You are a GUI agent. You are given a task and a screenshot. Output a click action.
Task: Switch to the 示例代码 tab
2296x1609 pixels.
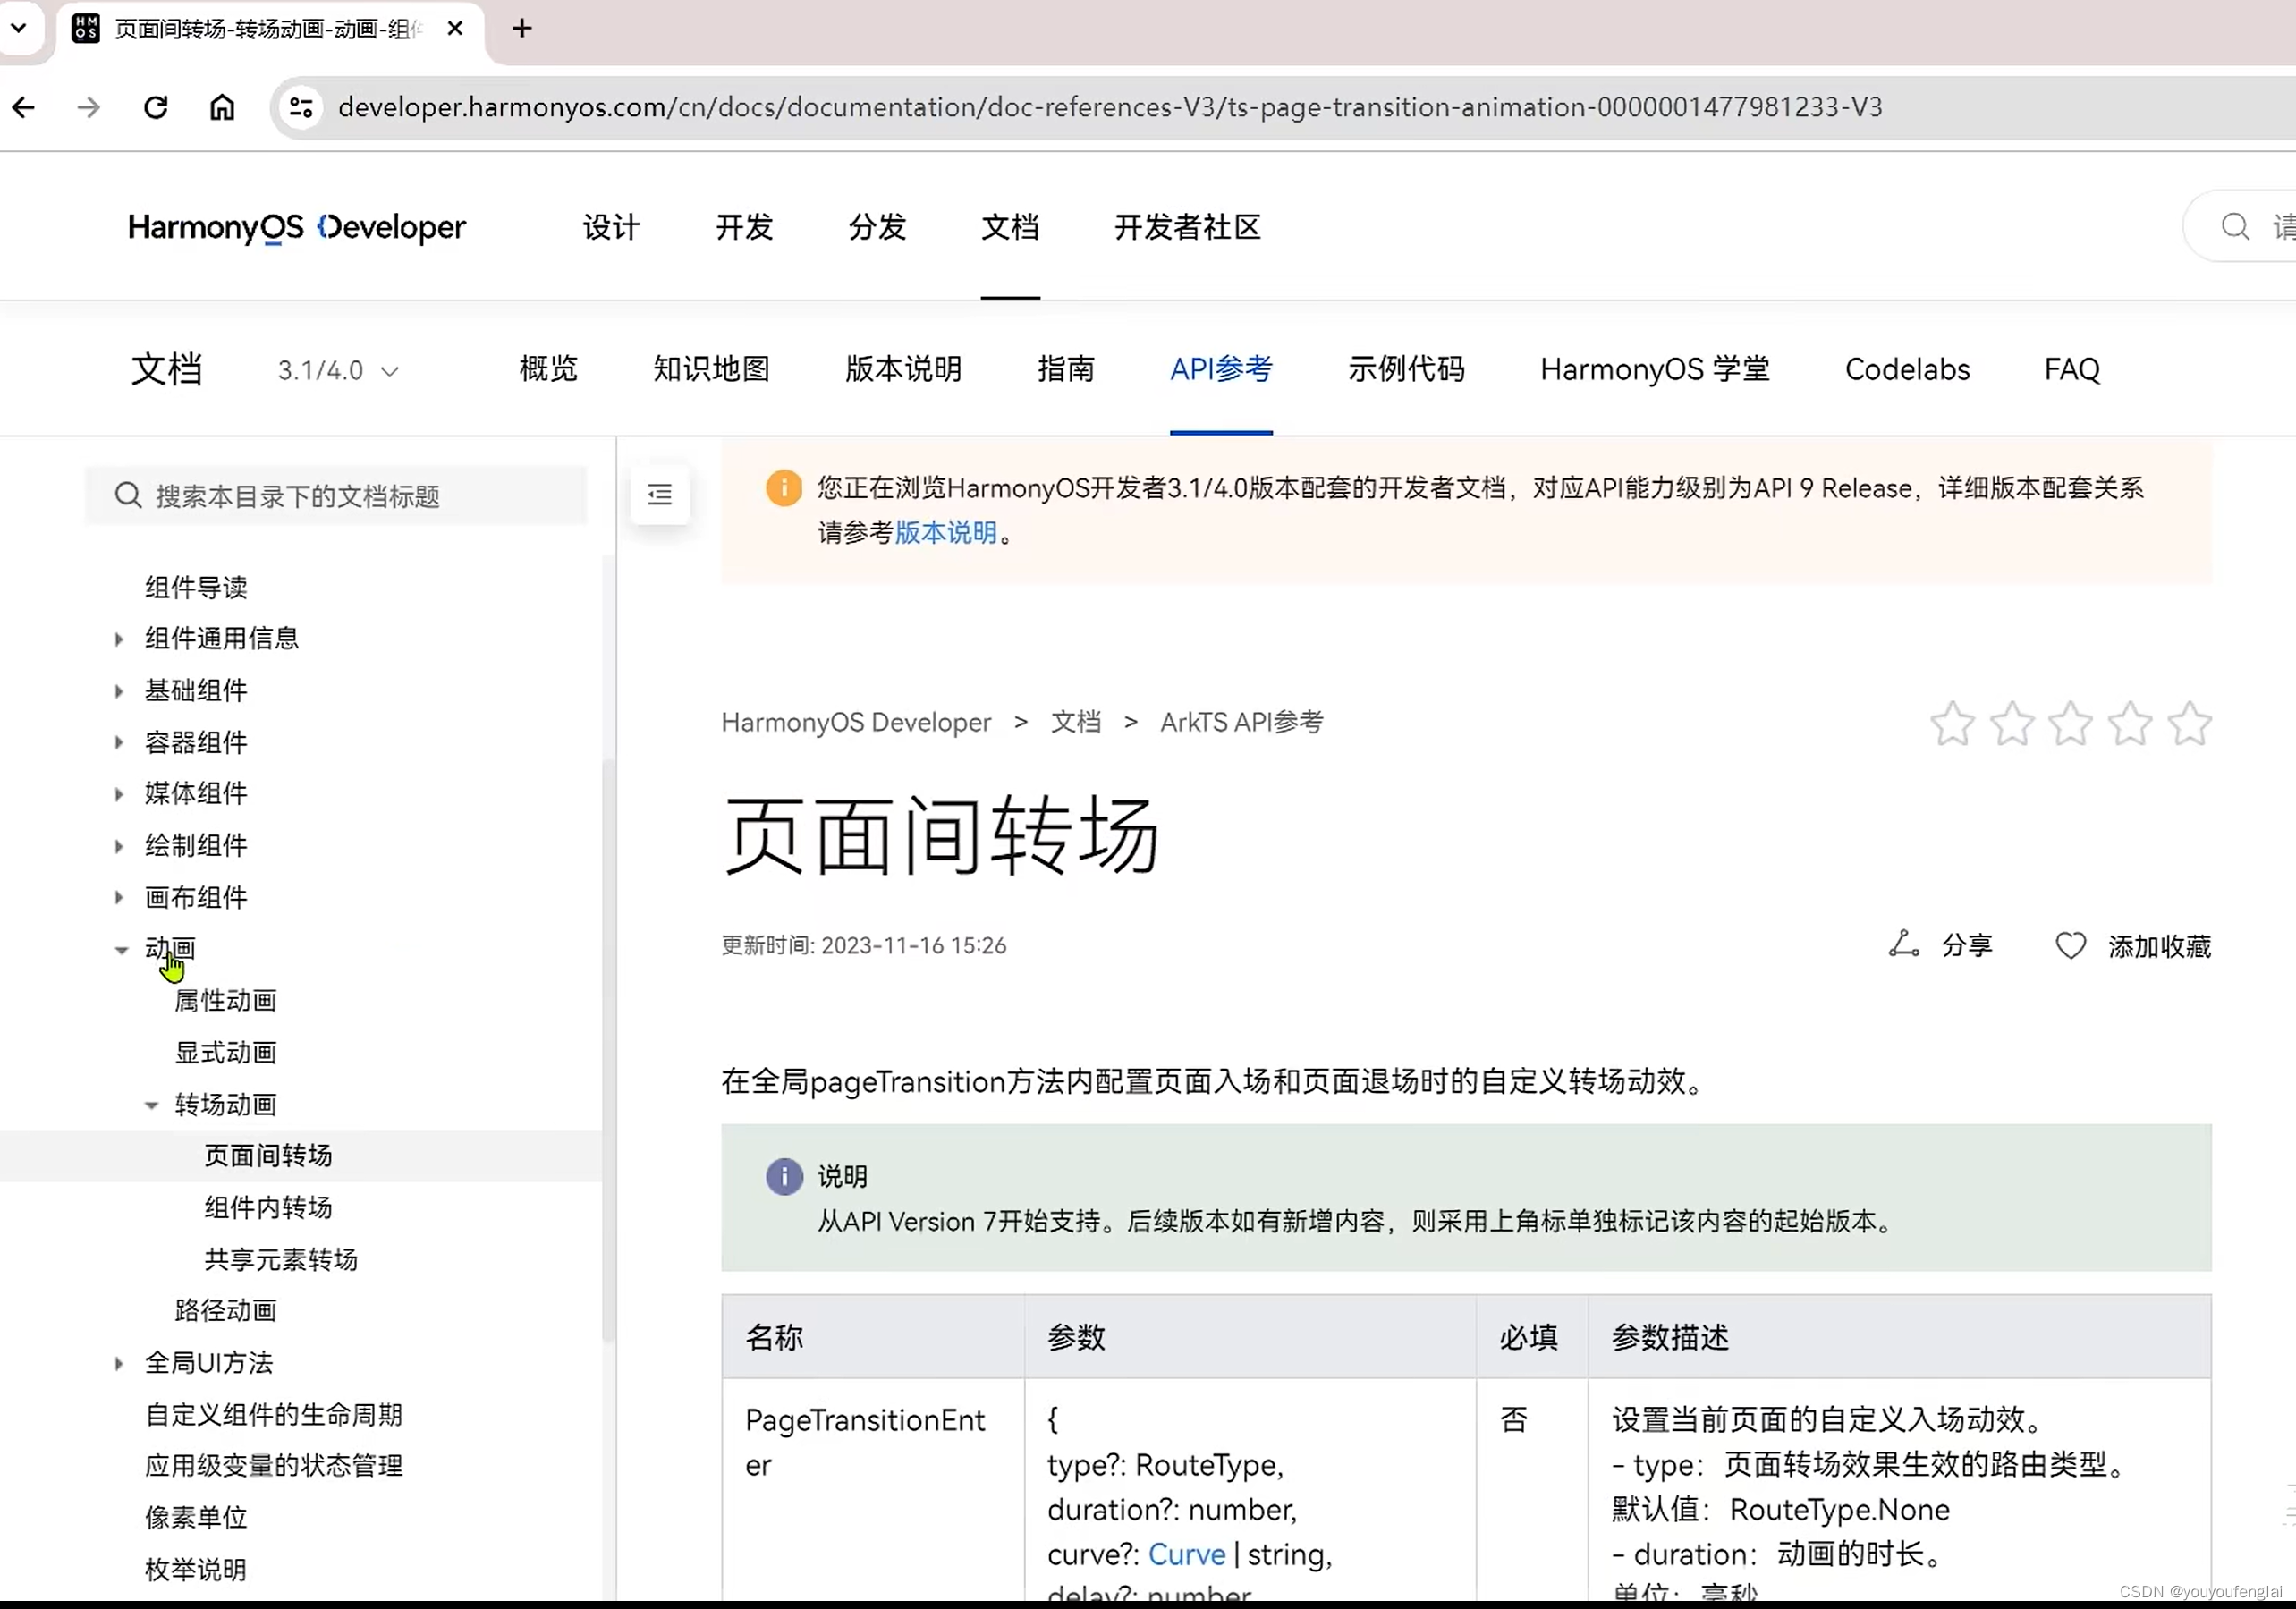[1406, 369]
